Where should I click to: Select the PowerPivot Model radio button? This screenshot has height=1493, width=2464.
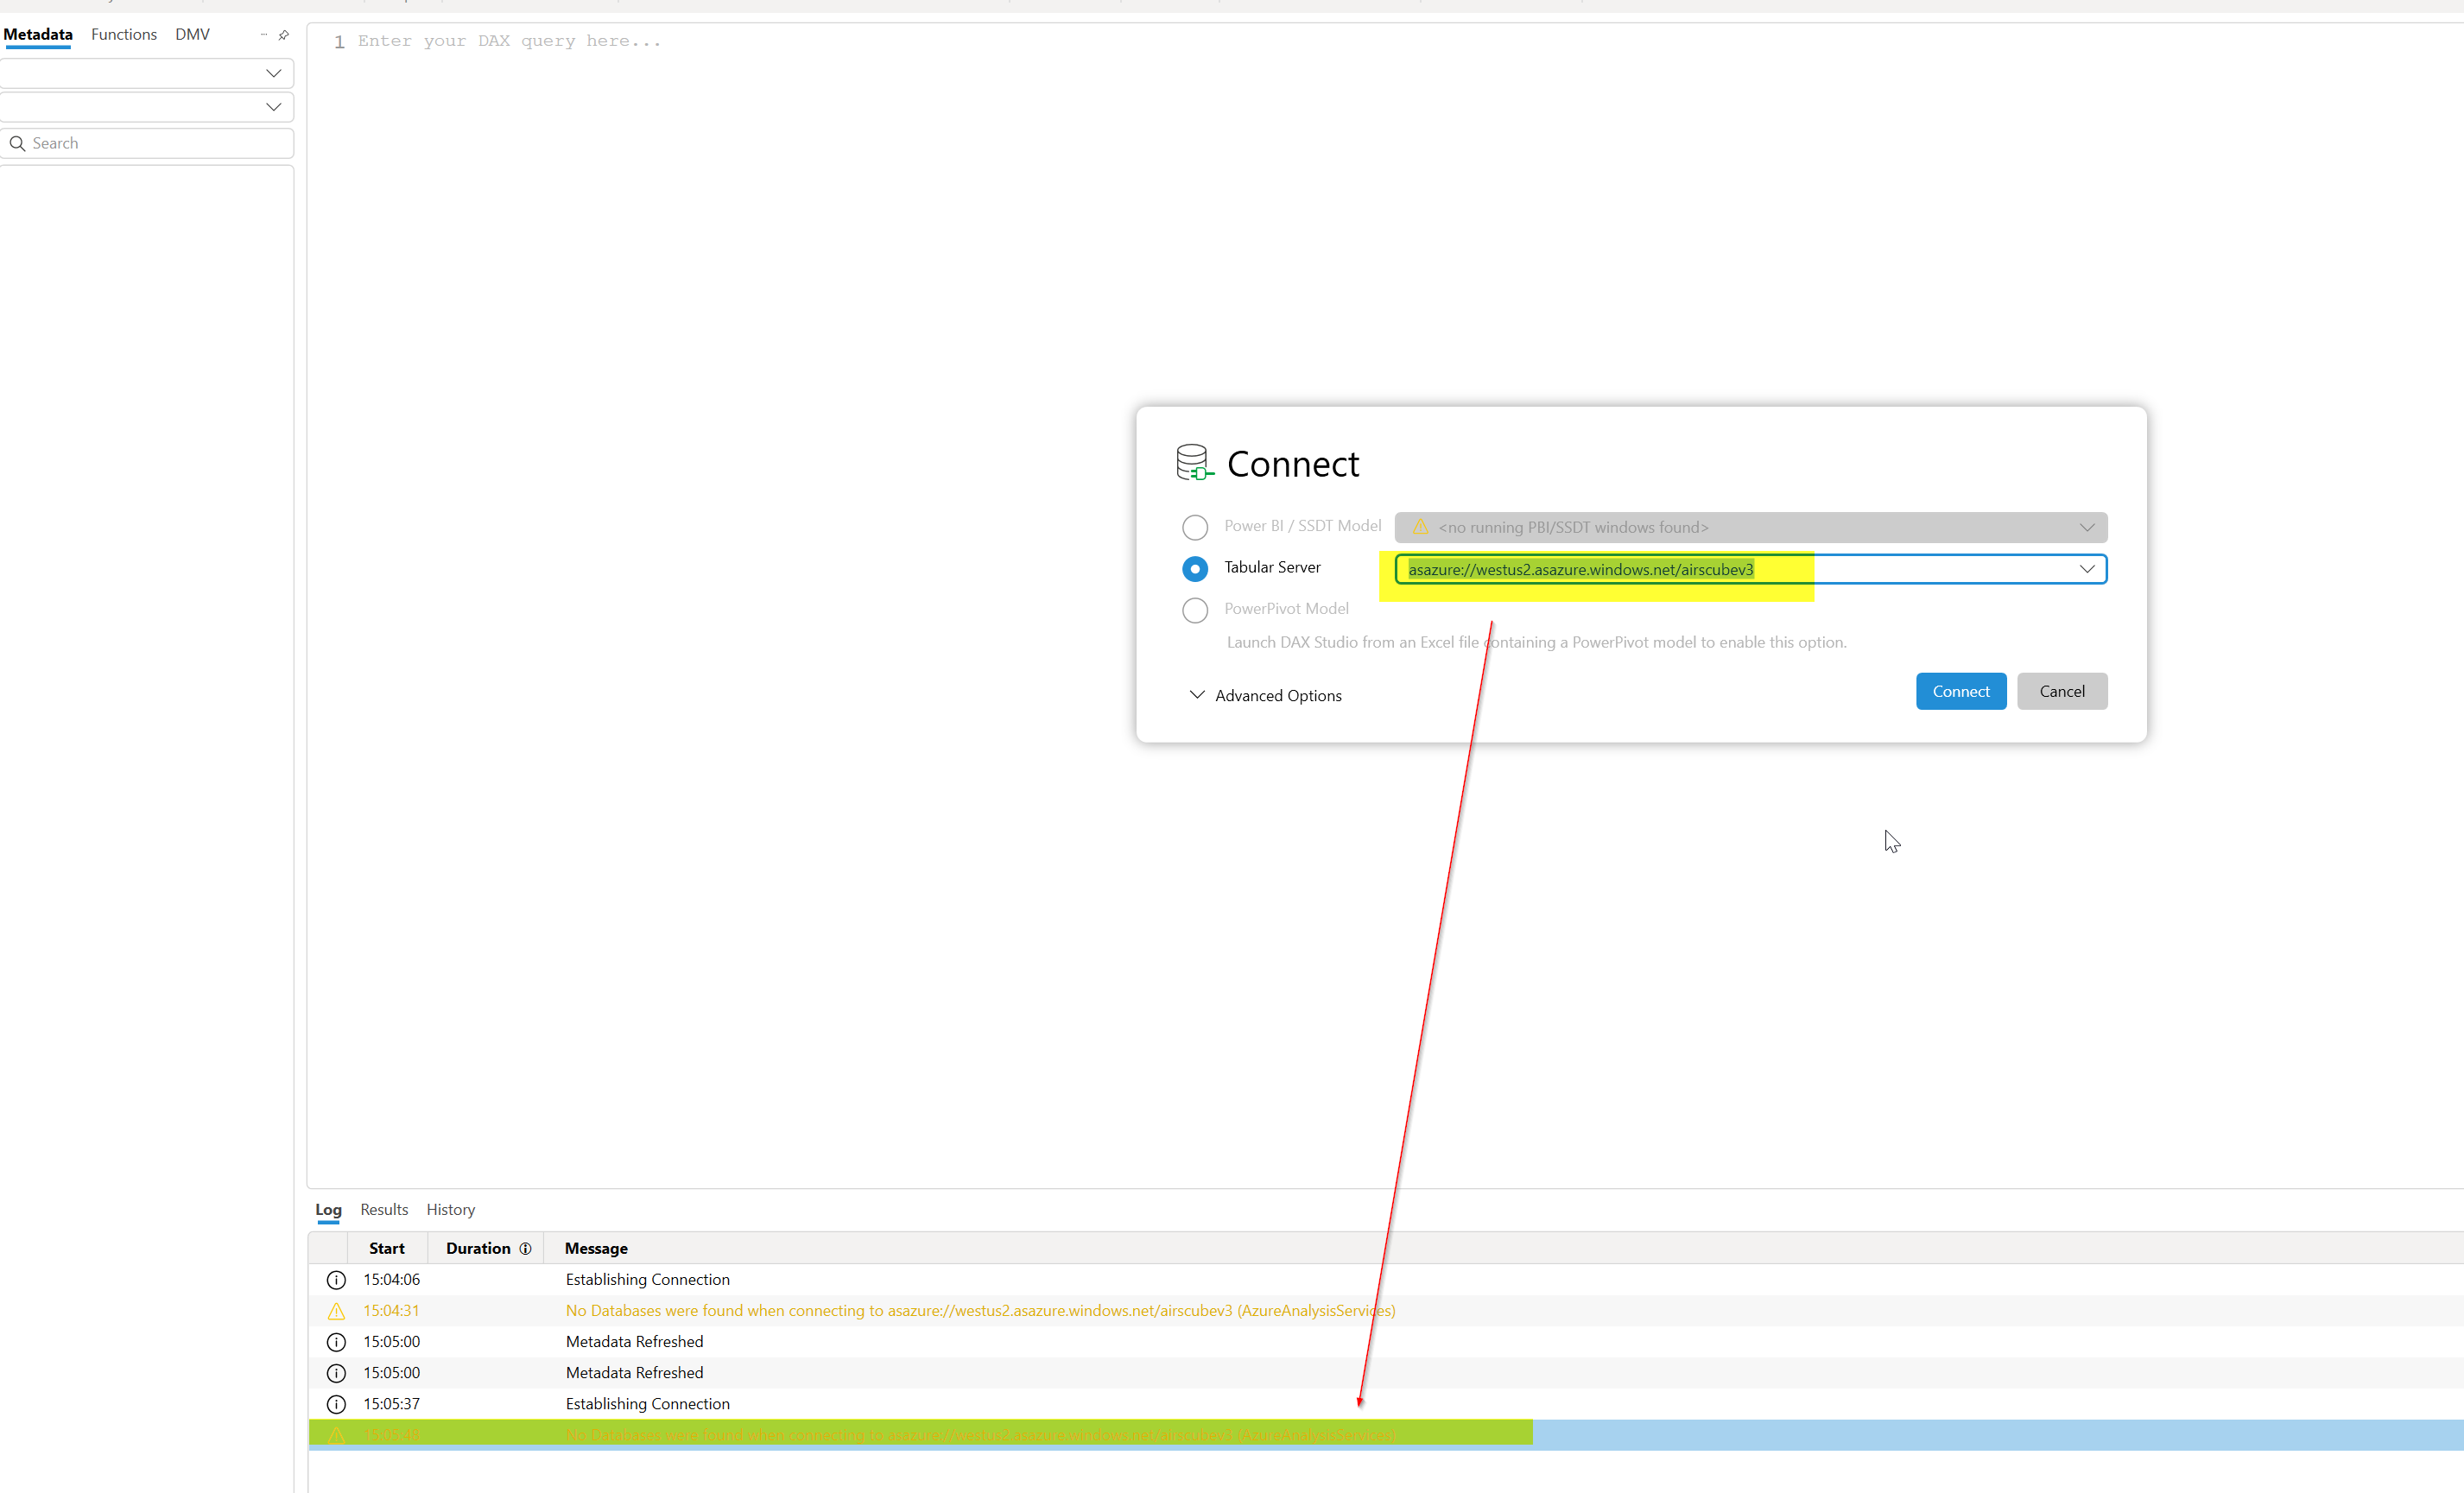1195,610
